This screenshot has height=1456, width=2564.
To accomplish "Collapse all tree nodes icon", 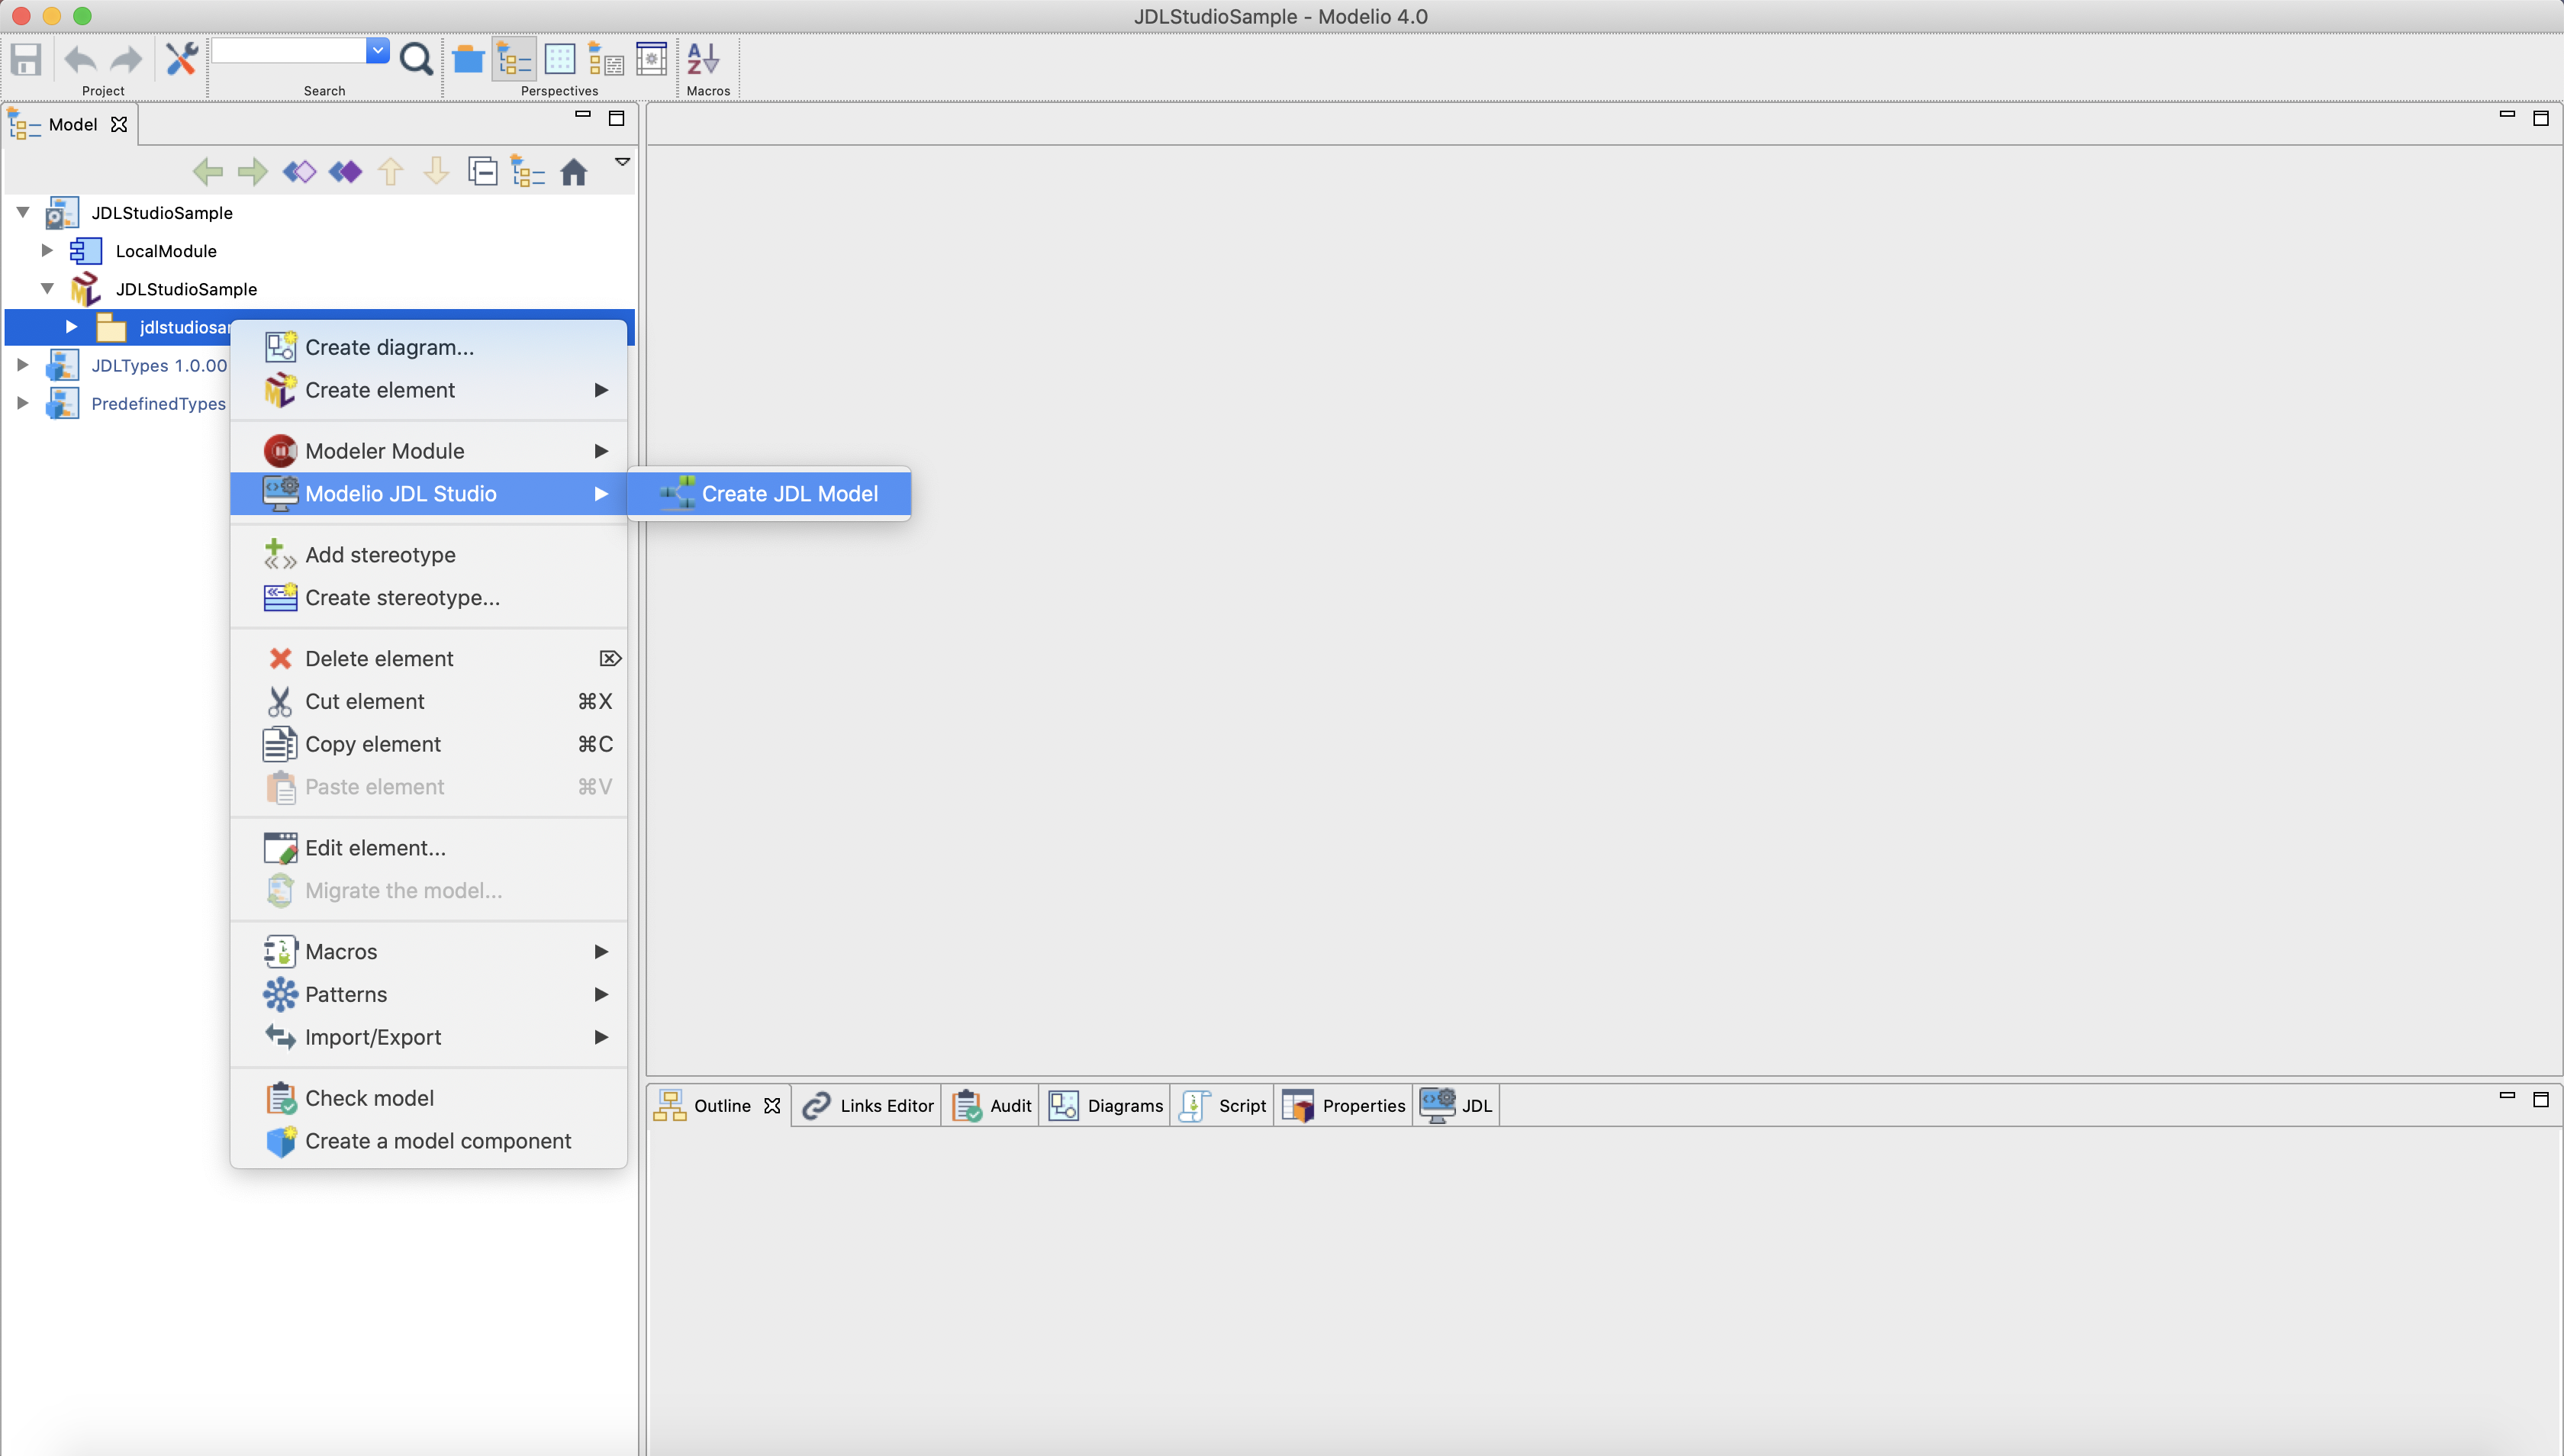I will pyautogui.click(x=482, y=172).
